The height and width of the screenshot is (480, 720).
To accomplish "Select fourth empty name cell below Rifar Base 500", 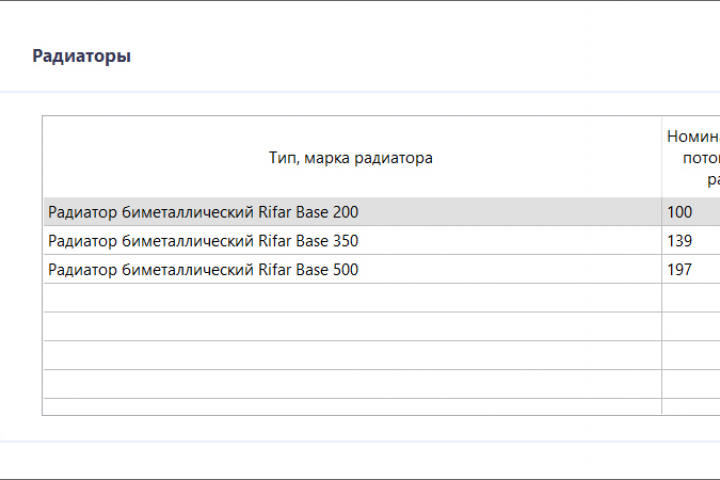I will [x=353, y=384].
